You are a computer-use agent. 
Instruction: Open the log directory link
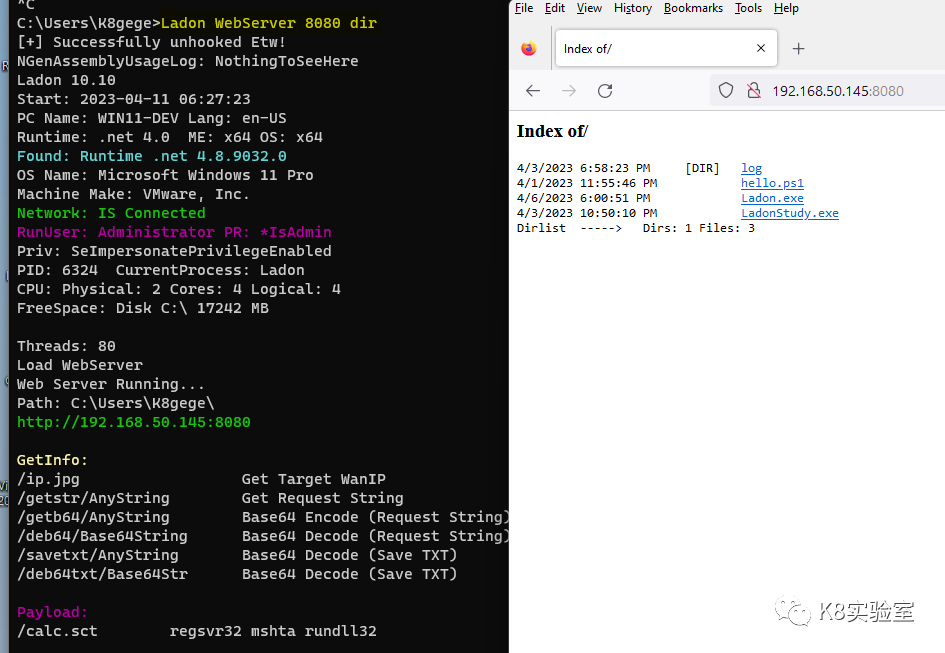[751, 168]
